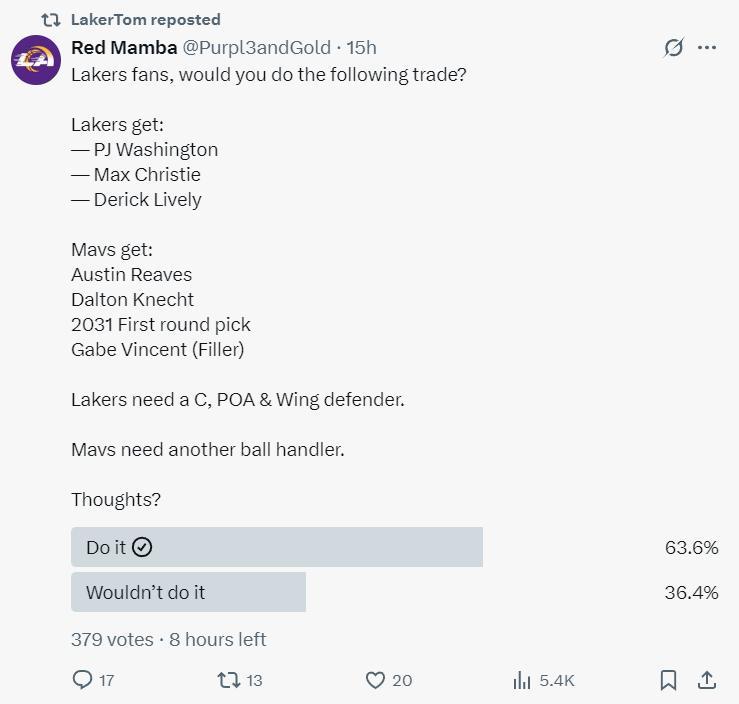Select the "Do it" poll option
Screen dimensions: 739x704
[277, 547]
